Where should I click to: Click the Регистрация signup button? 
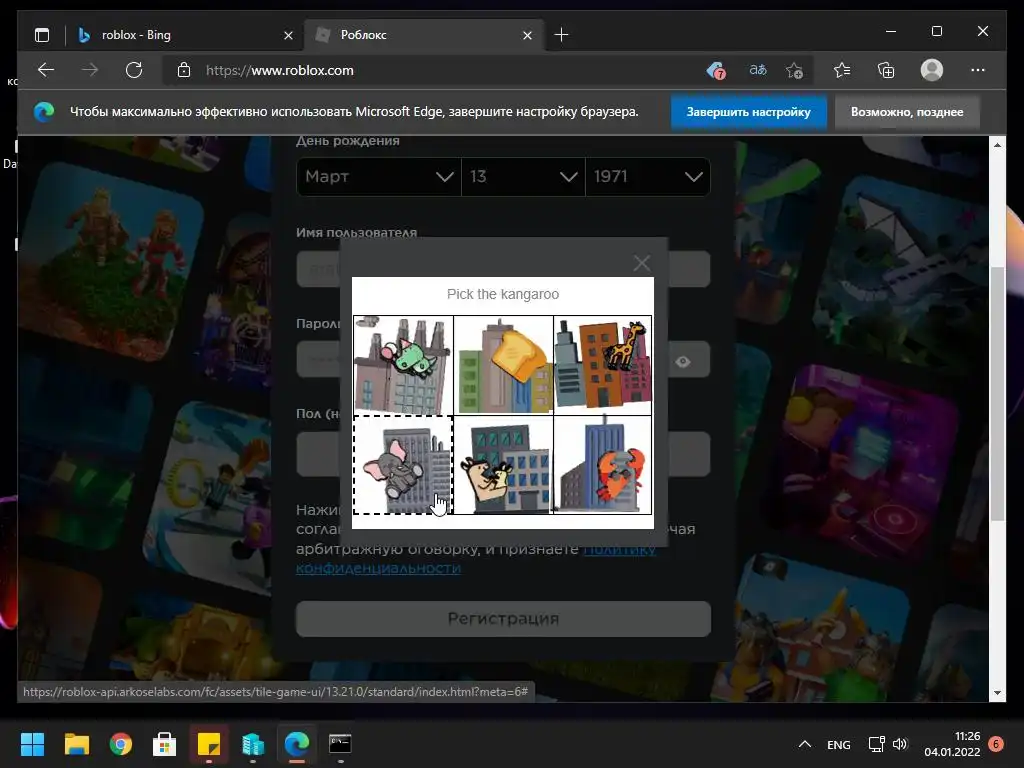(x=503, y=618)
